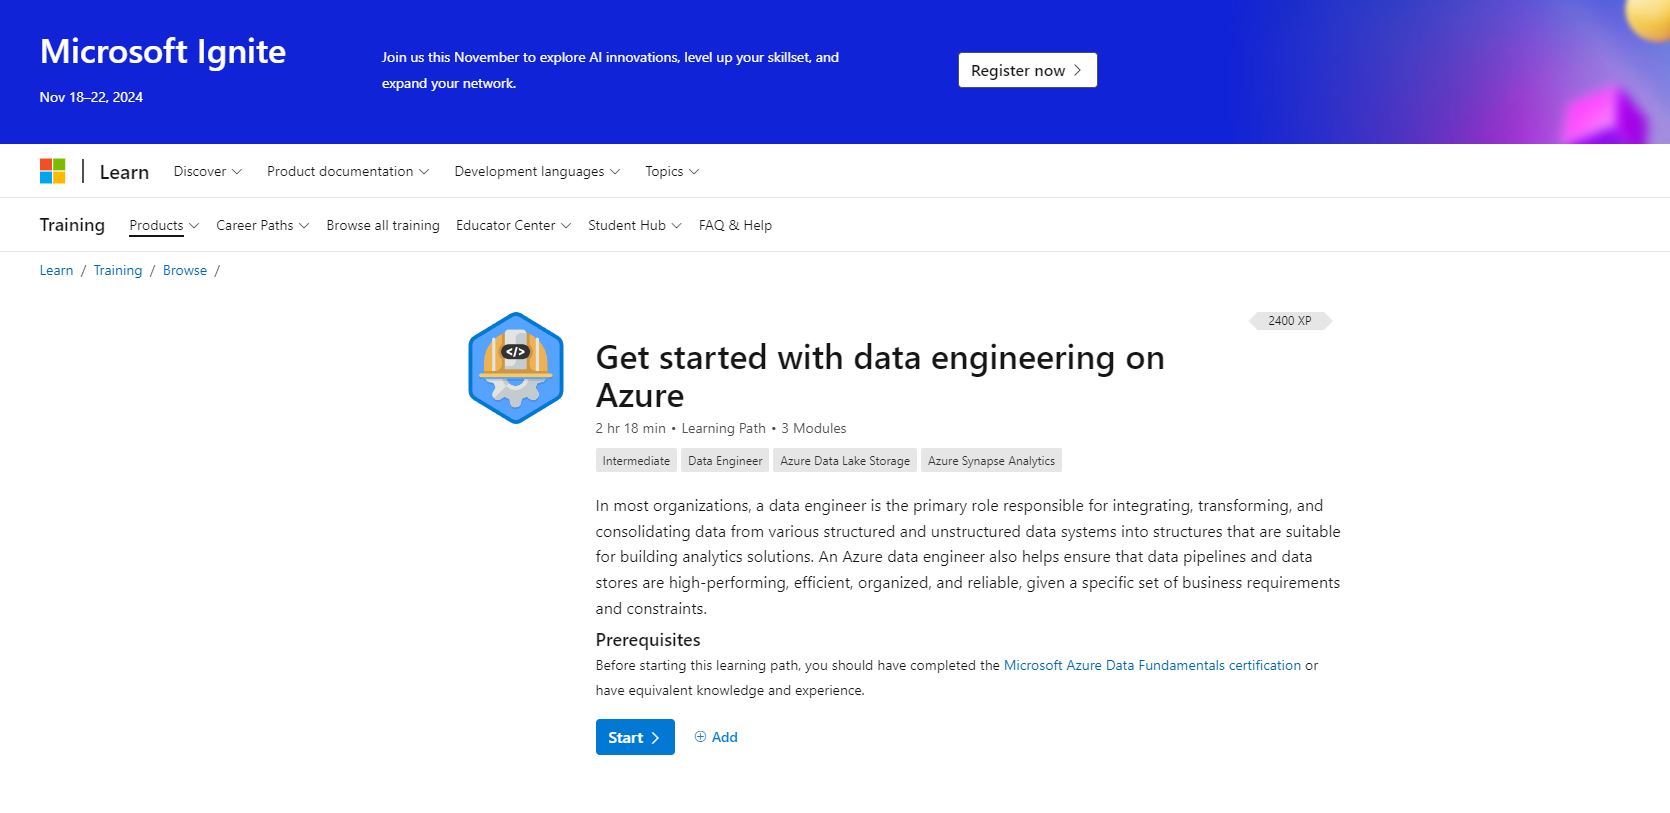
Task: Click the 2400 XP badge
Action: [x=1289, y=320]
